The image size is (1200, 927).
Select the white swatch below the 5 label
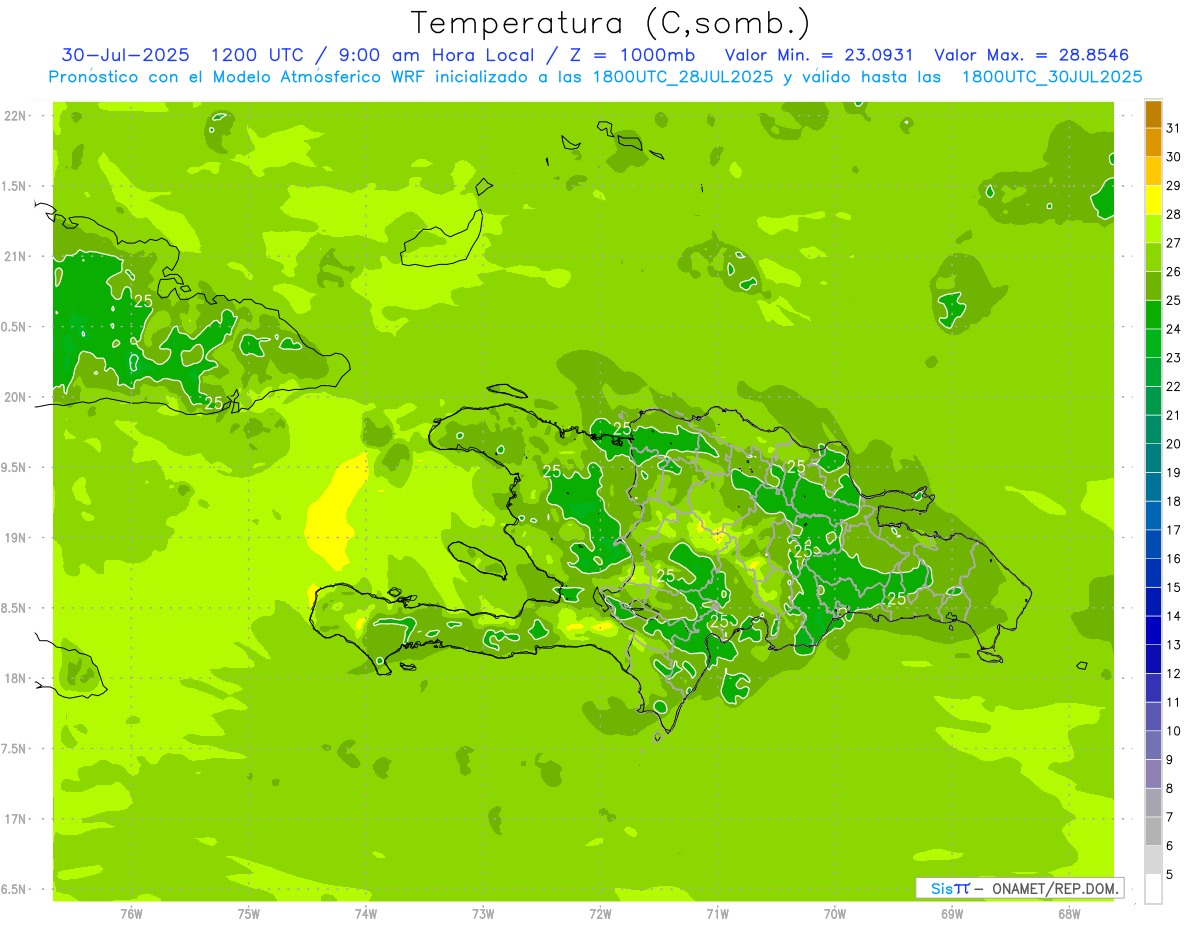tap(1153, 889)
